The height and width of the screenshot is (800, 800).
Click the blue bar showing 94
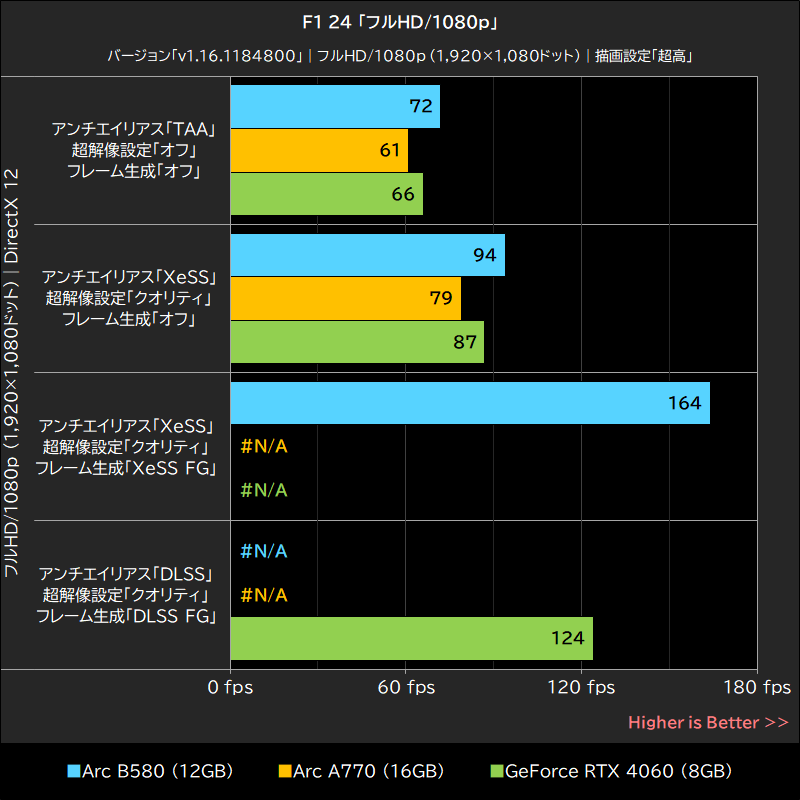(x=368, y=255)
